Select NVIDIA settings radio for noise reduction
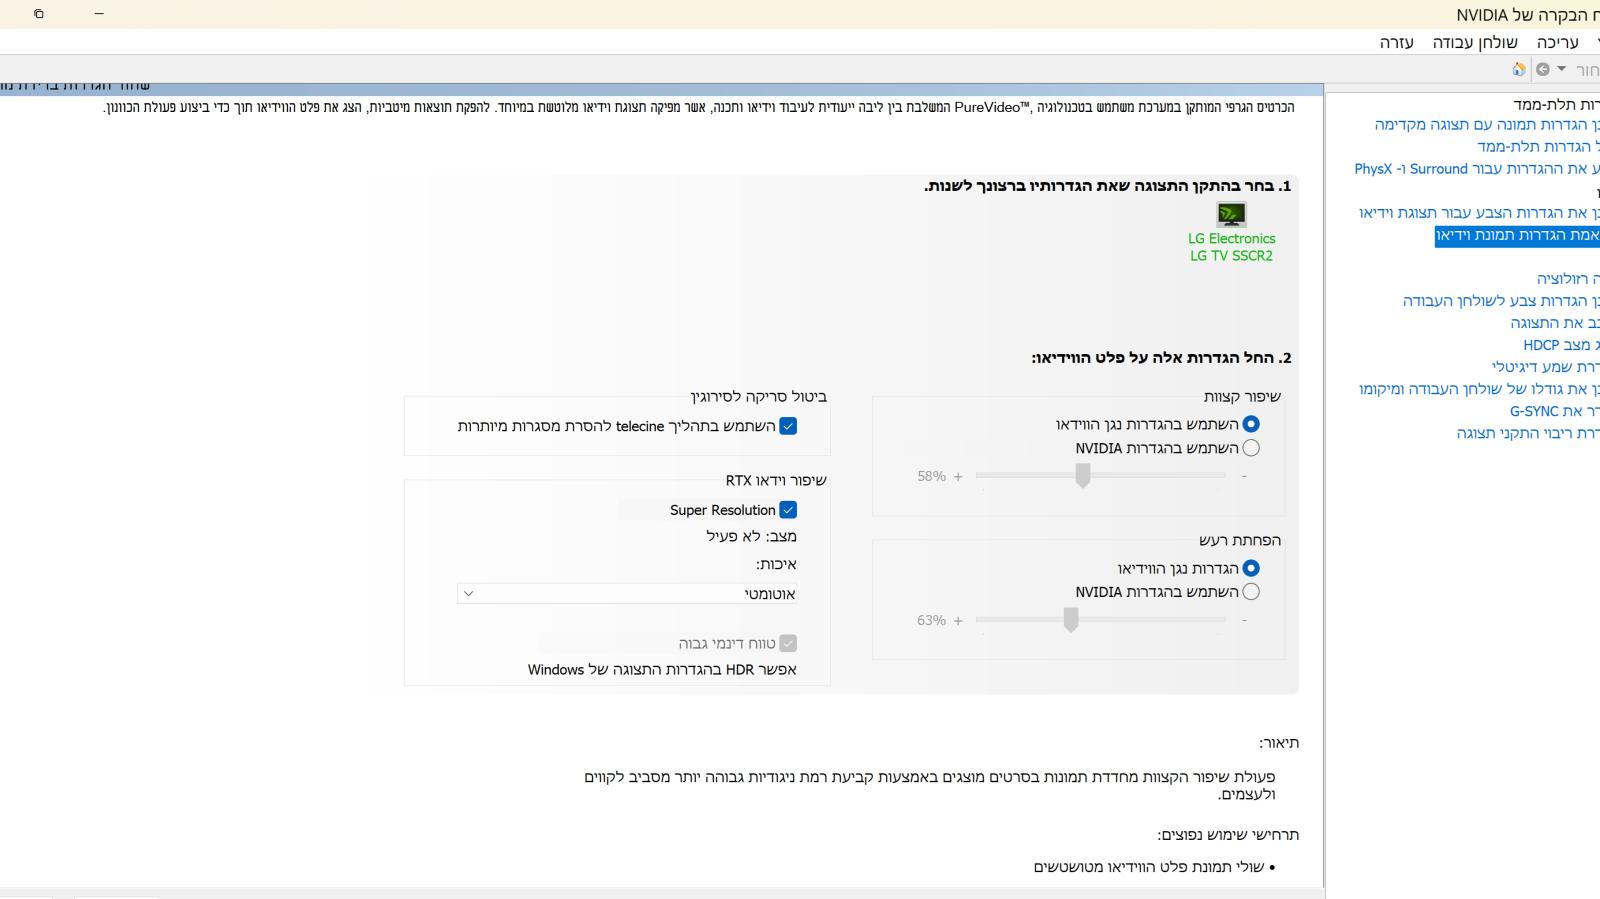Image resolution: width=1600 pixels, height=899 pixels. [1251, 592]
